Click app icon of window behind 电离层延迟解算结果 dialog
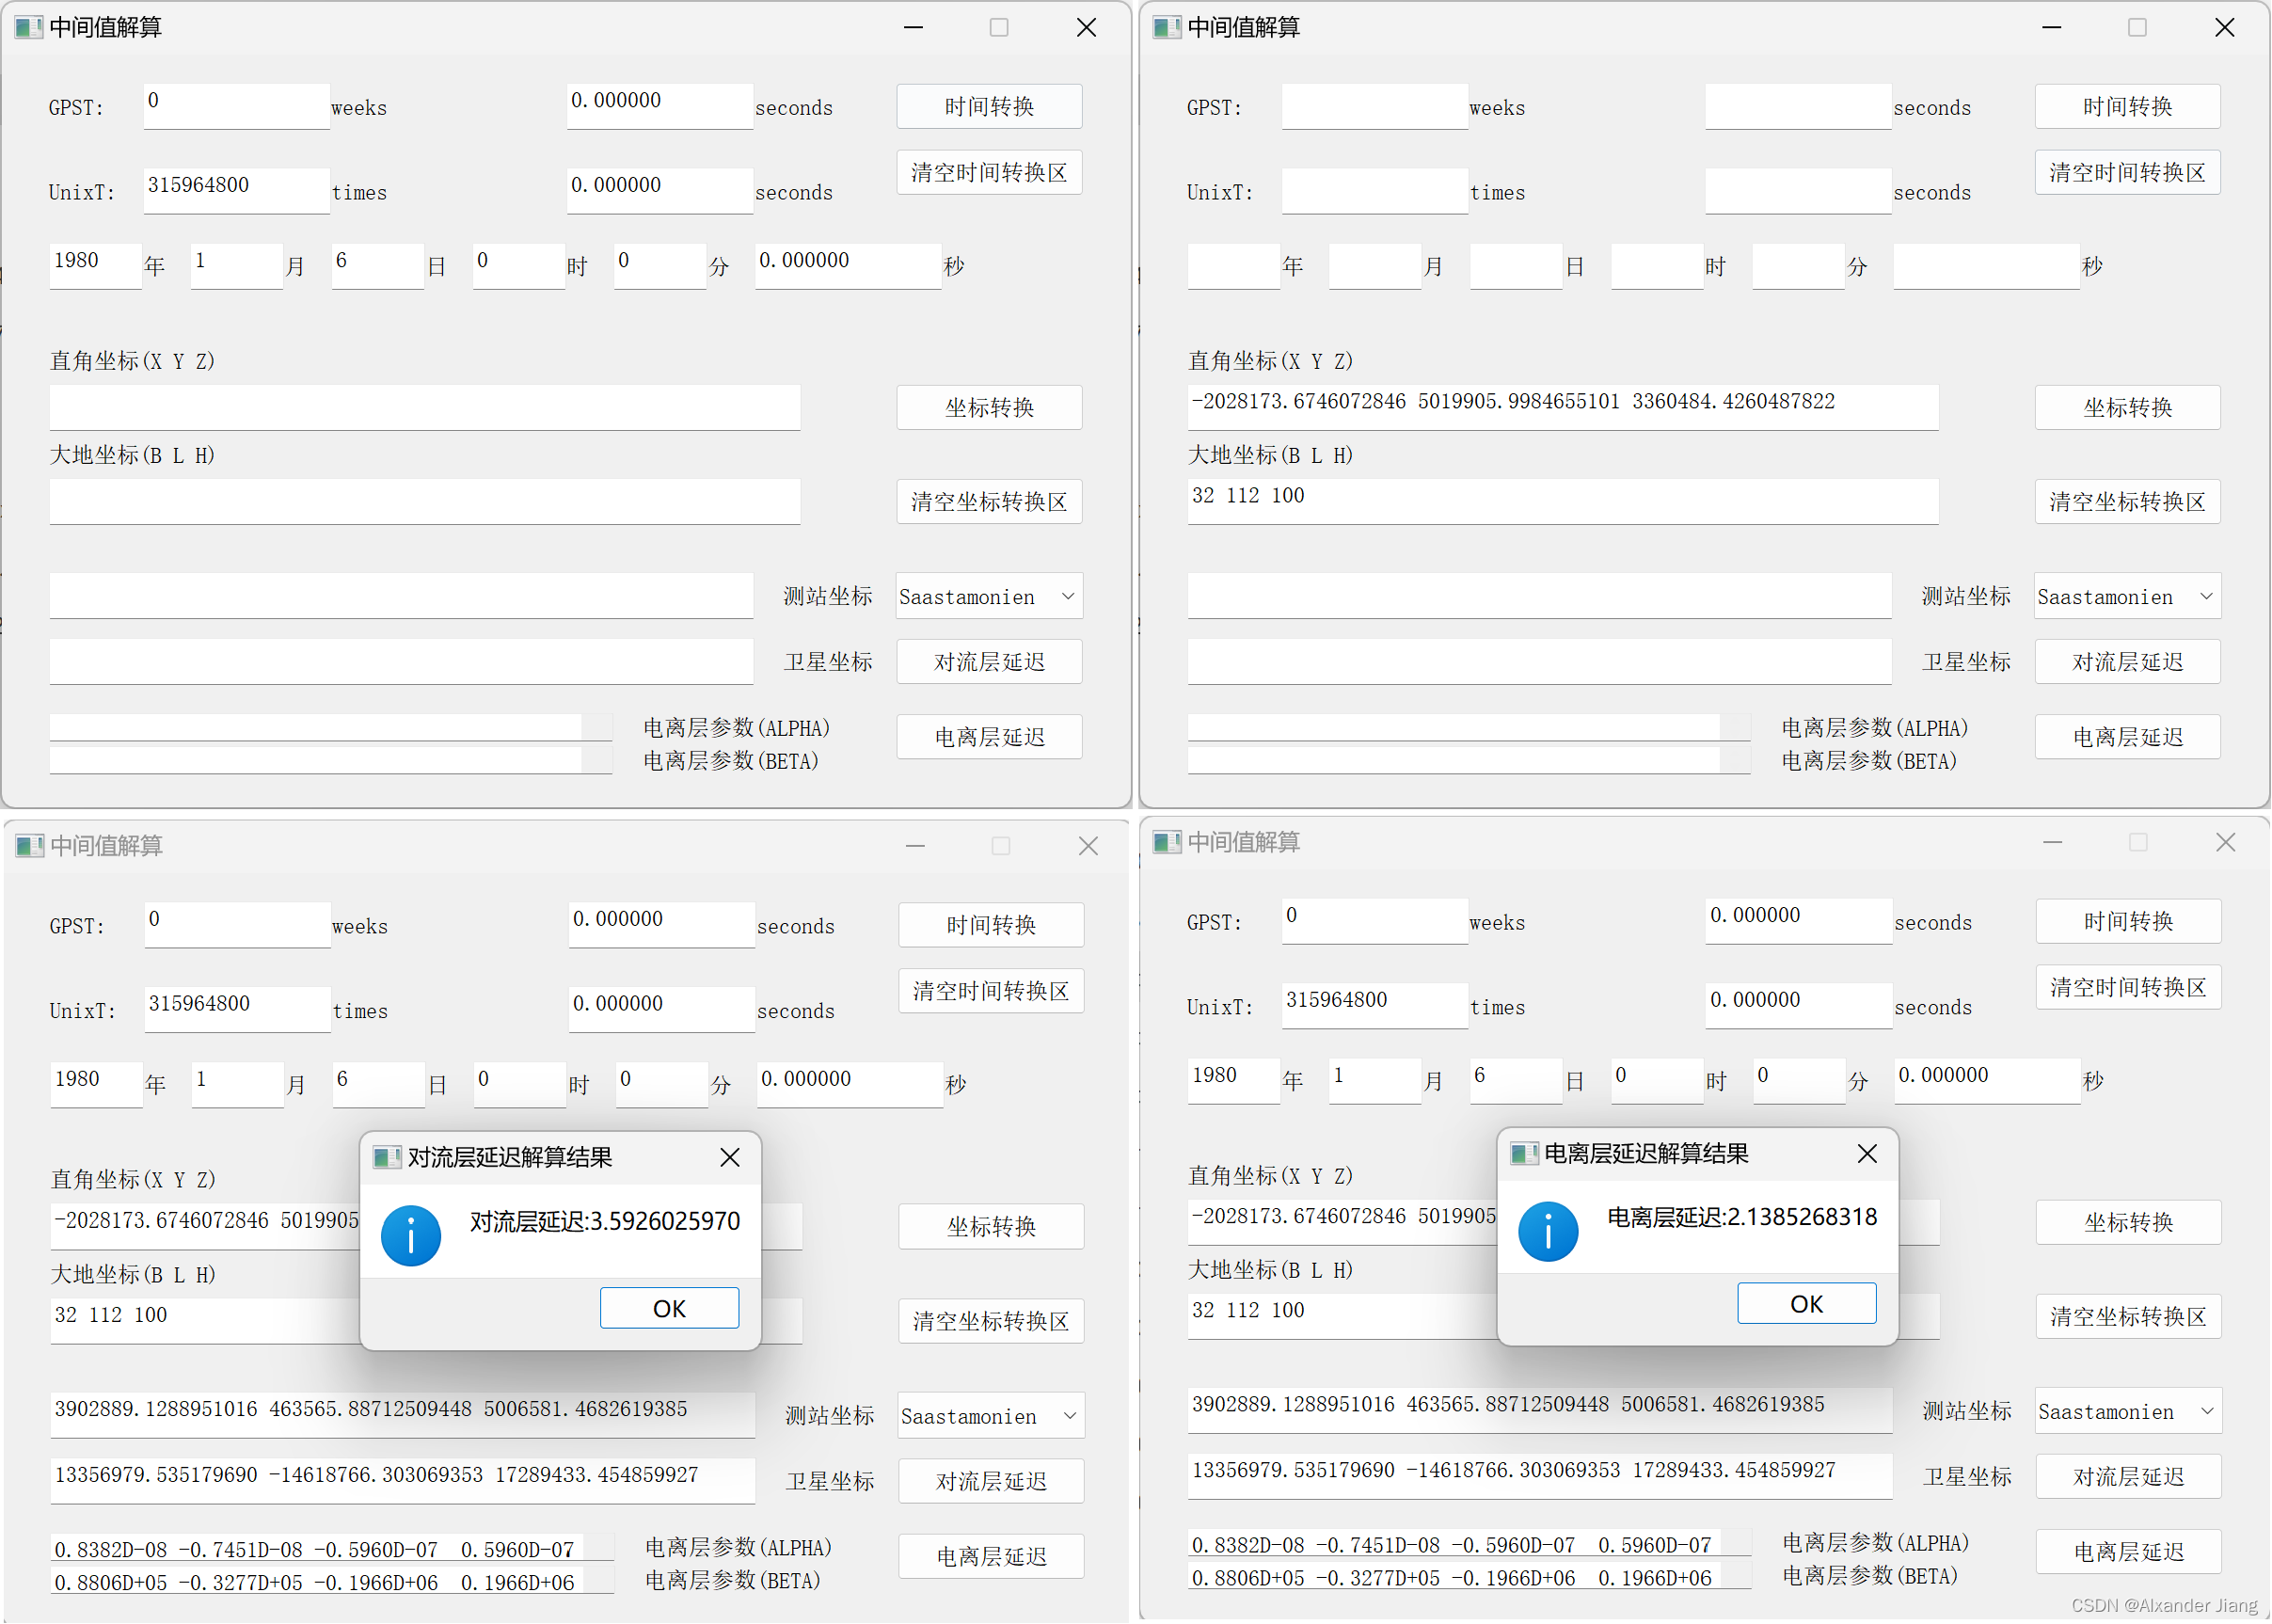Screen dimensions: 2272x1624 pyautogui.click(x=1167, y=842)
